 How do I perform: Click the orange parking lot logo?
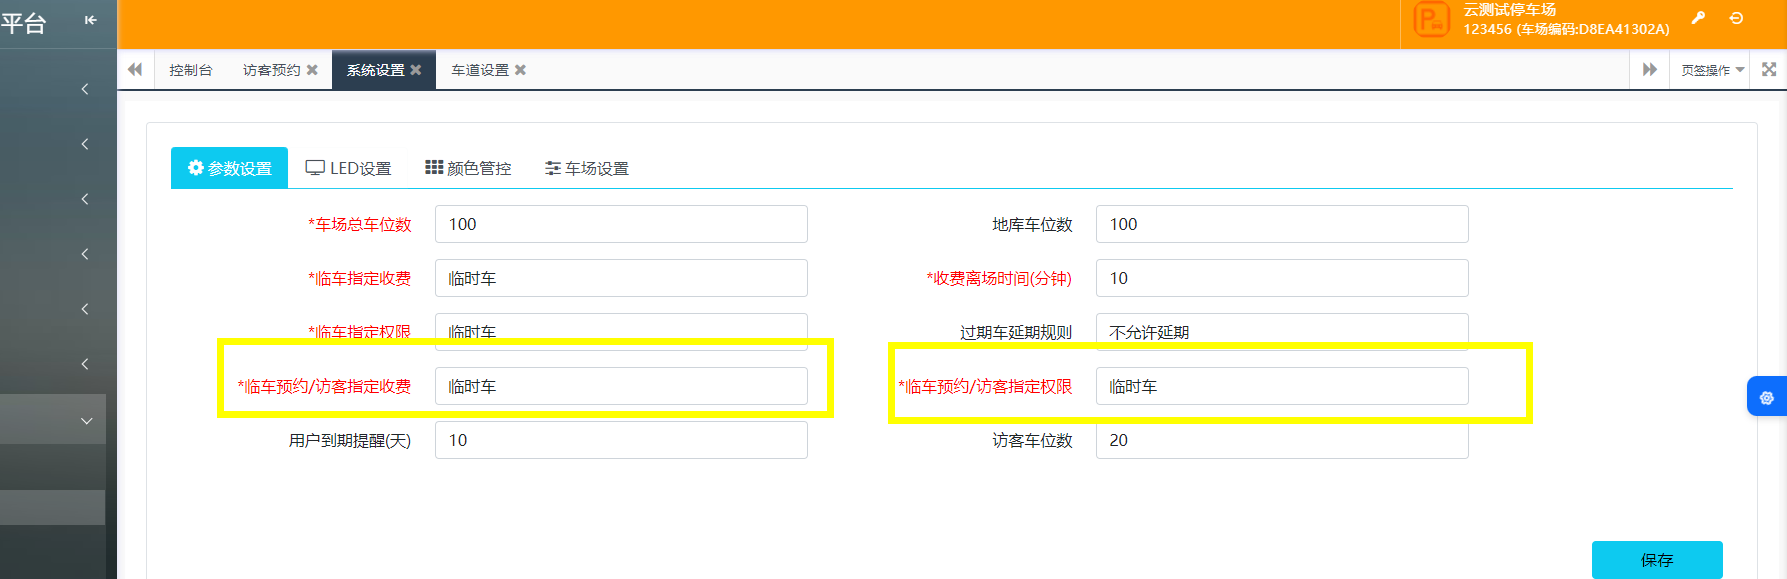click(1431, 20)
